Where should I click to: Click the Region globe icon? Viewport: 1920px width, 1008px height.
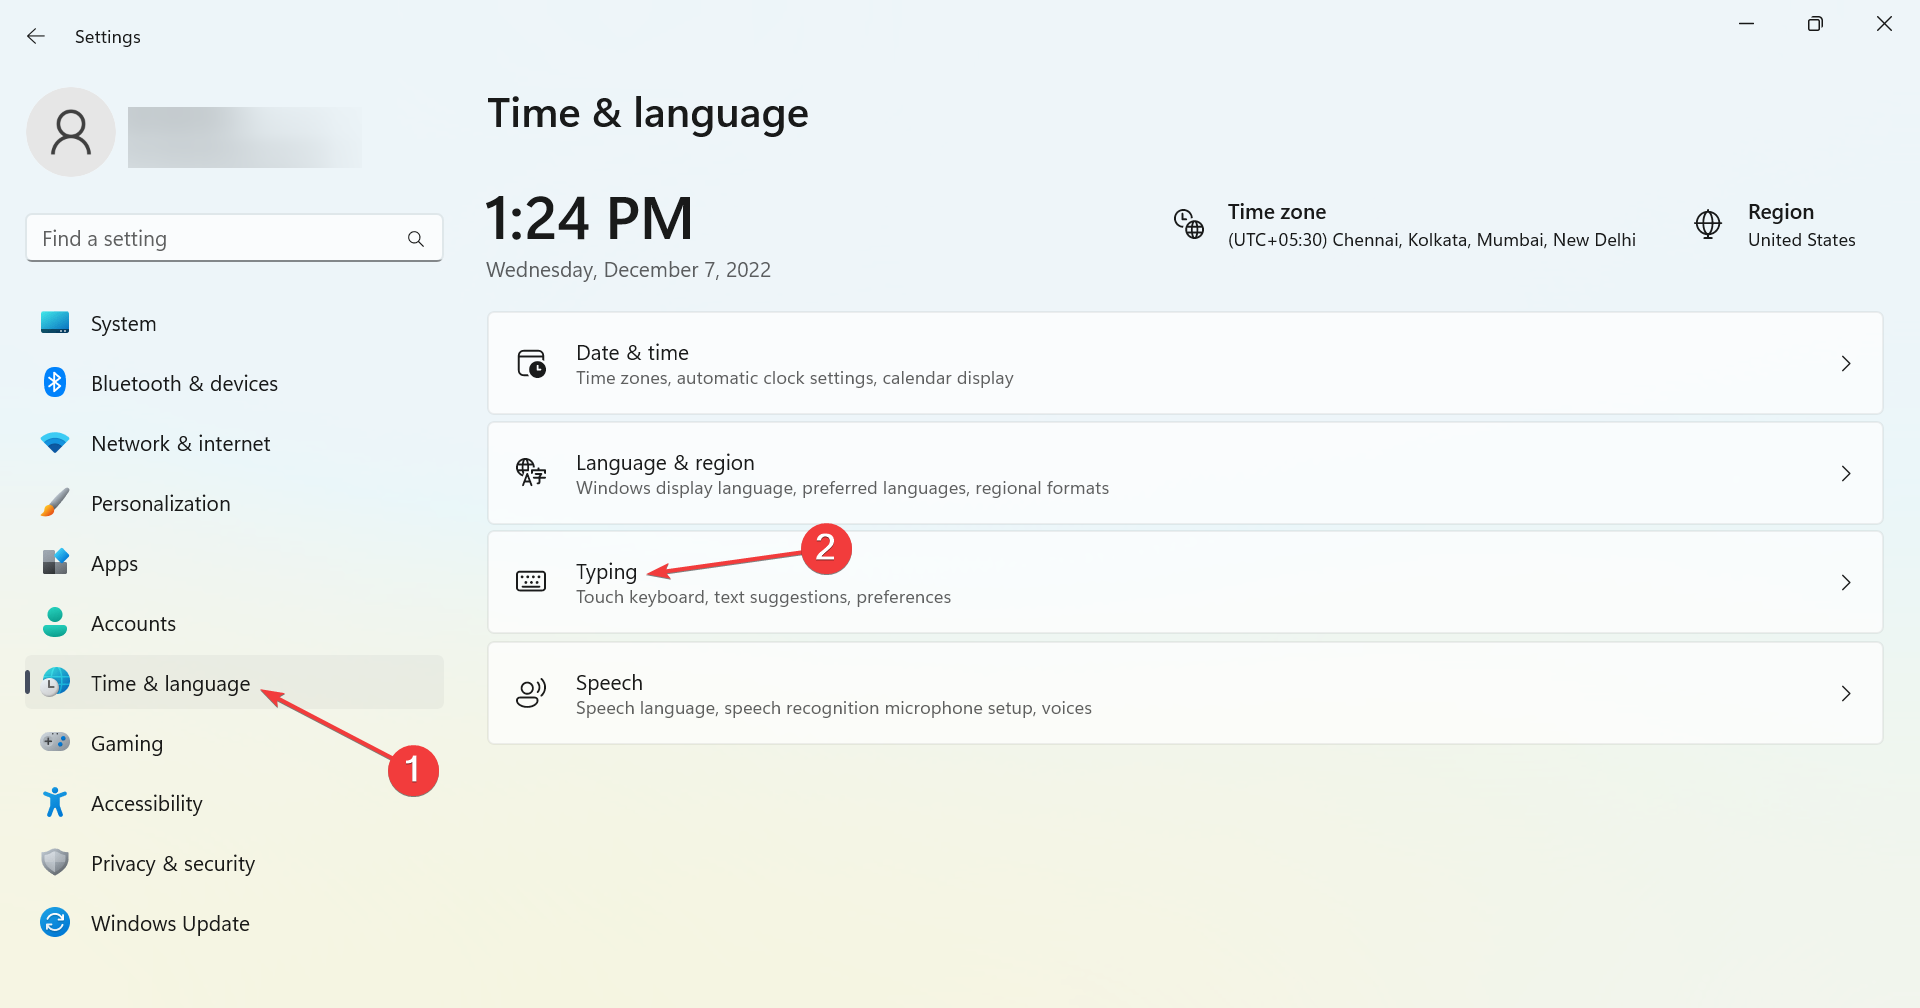pos(1708,224)
